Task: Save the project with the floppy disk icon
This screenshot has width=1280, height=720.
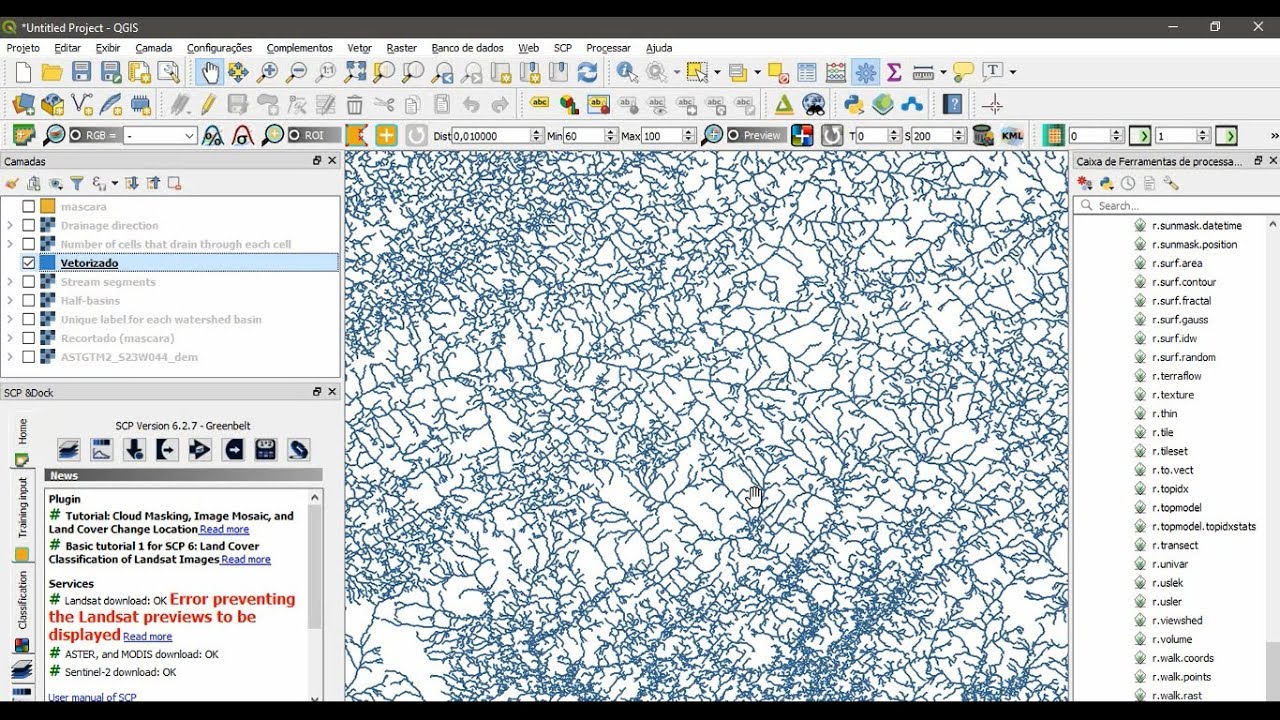Action: (82, 72)
